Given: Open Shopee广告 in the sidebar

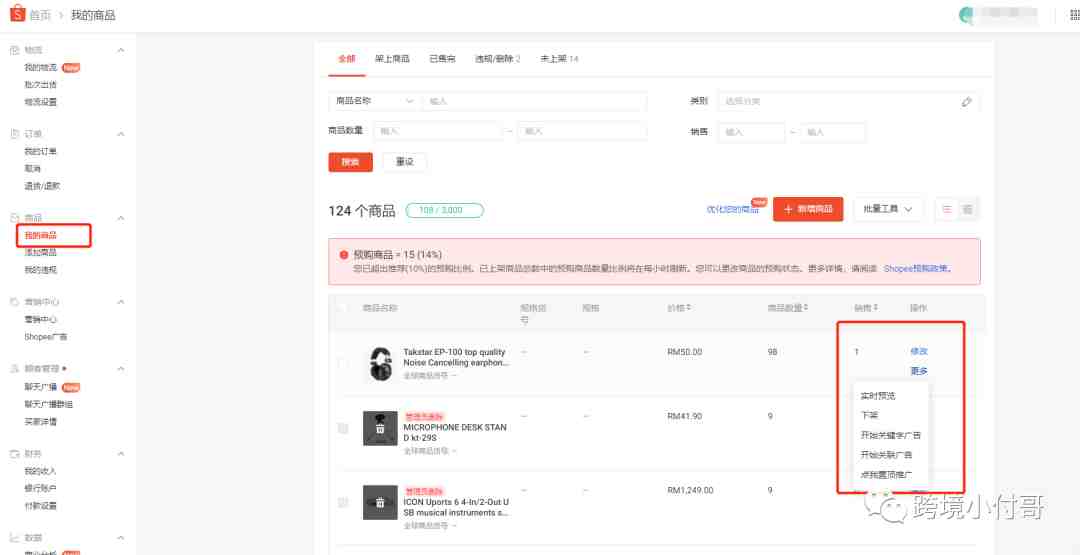Looking at the screenshot, I should [45, 337].
